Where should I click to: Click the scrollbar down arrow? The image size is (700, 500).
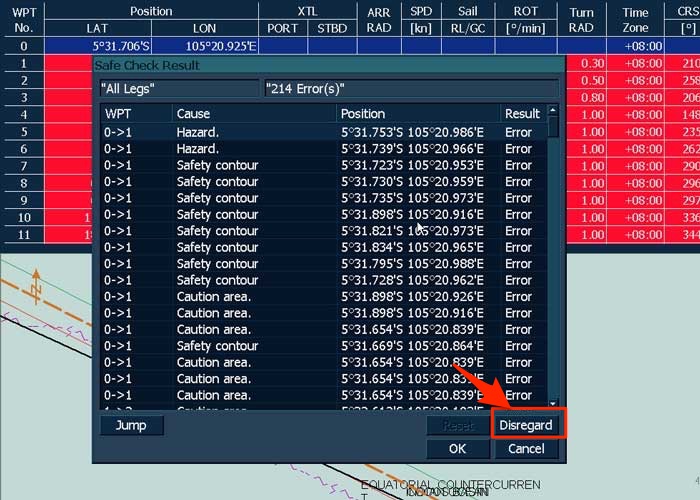click(554, 399)
